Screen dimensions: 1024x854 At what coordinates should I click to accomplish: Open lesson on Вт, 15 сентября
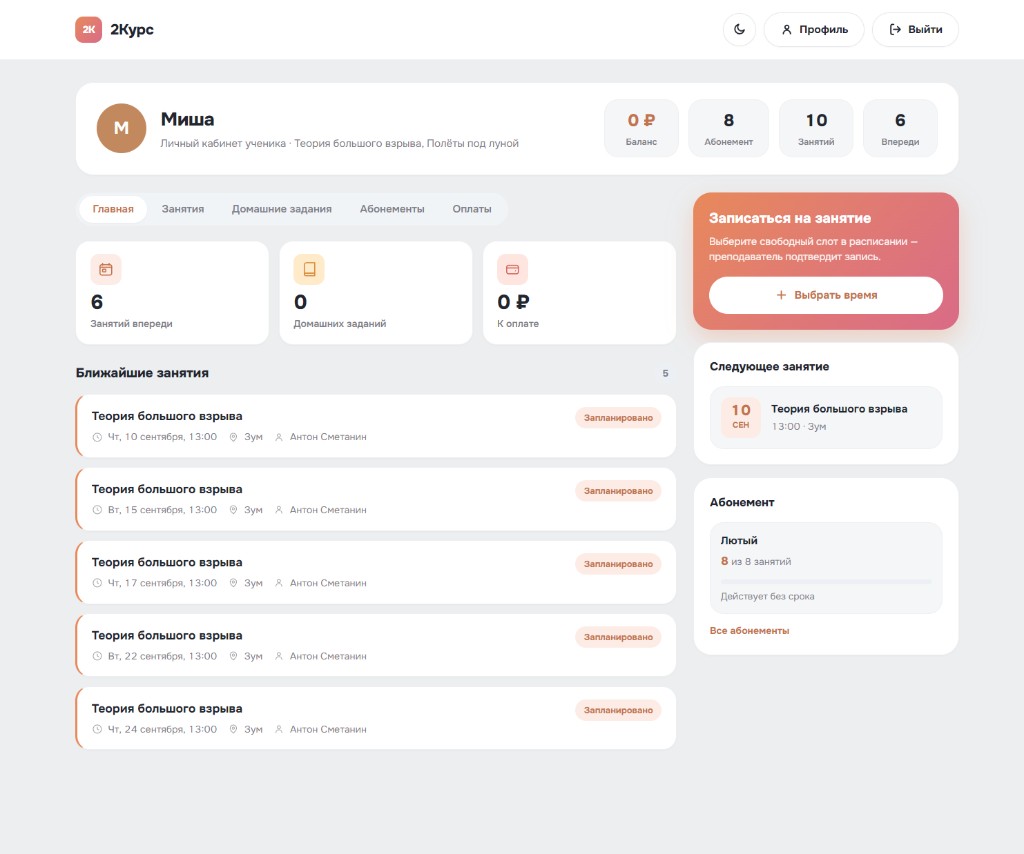point(376,499)
